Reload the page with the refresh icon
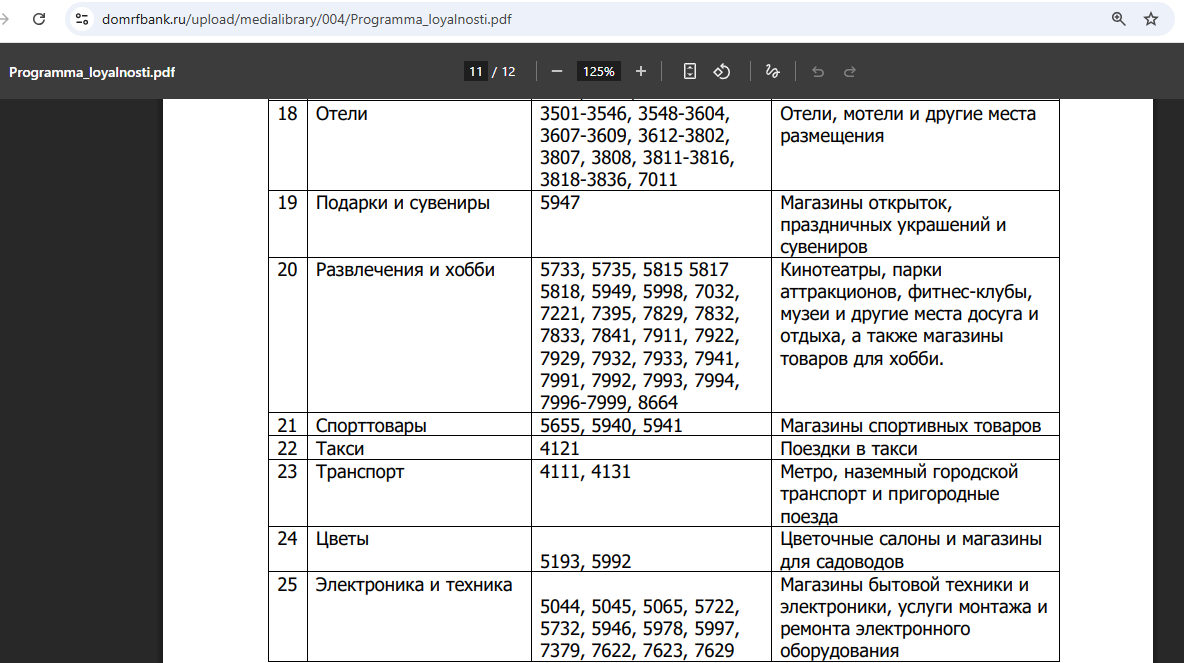Viewport: 1184px width, 663px height. point(38,19)
